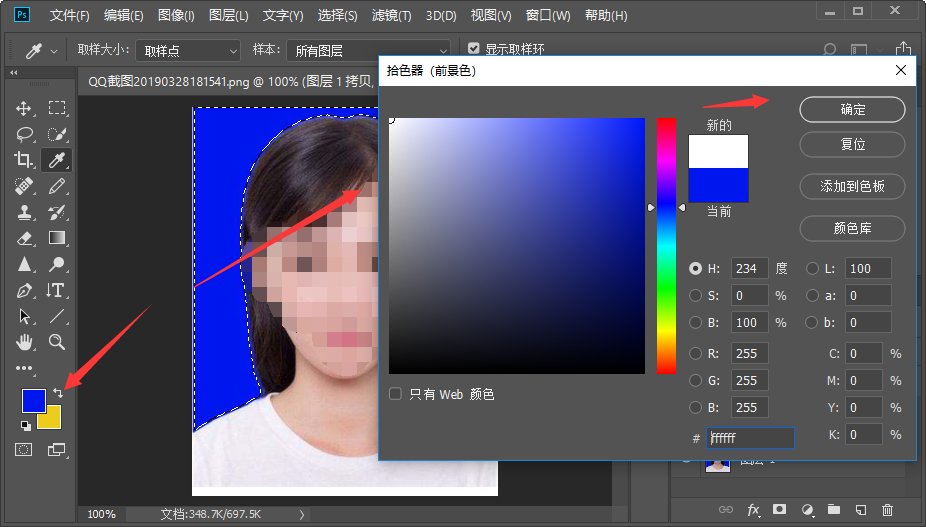The height and width of the screenshot is (527, 926).
Task: Click the layer fx styles icon
Action: pos(753,509)
